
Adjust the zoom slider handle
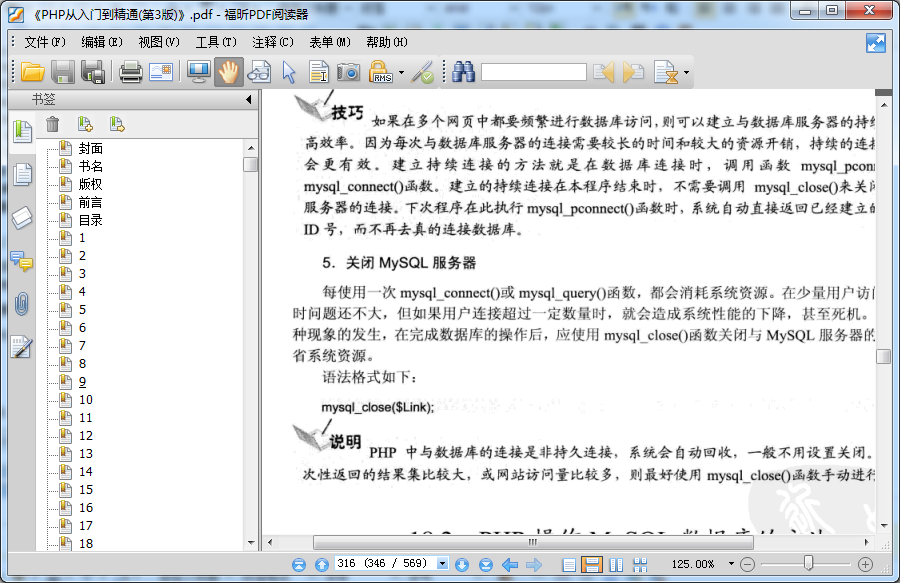808,563
